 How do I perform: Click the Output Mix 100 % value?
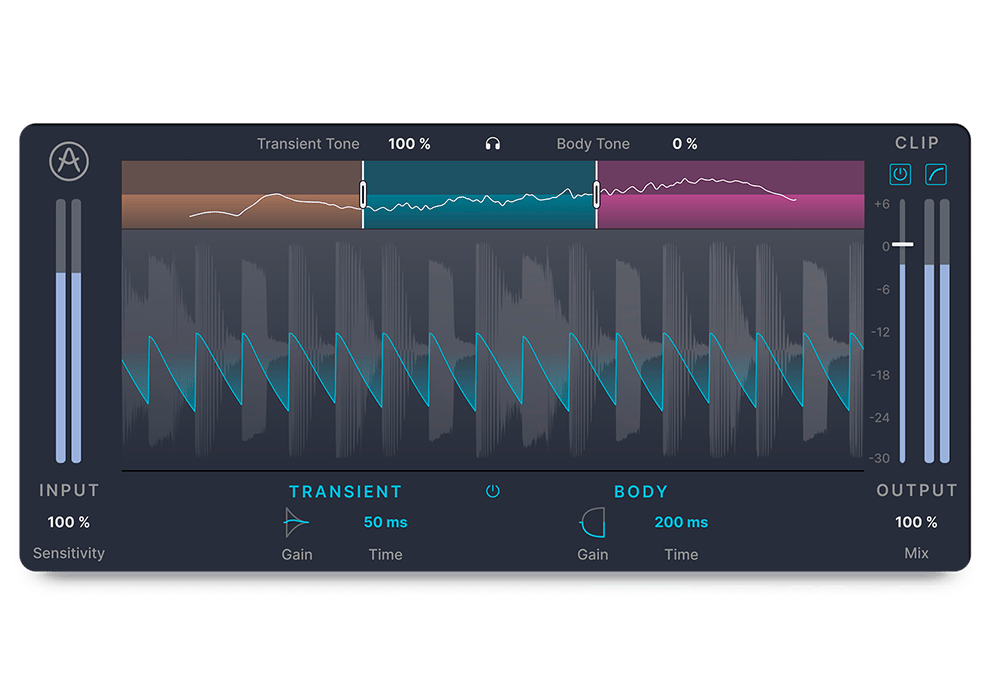pos(916,522)
